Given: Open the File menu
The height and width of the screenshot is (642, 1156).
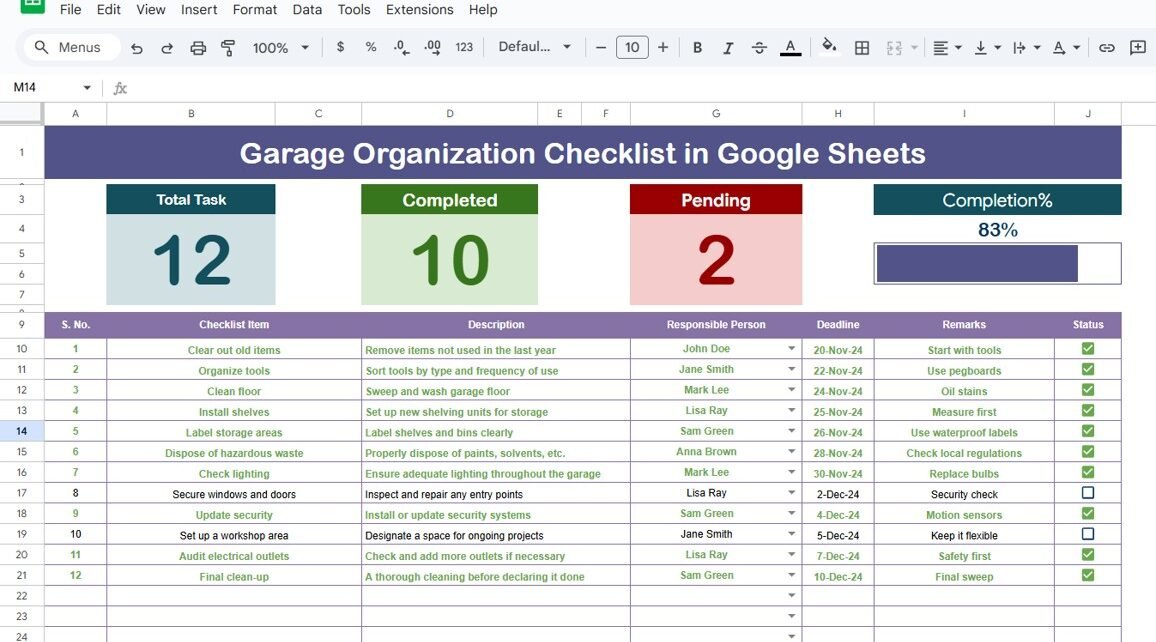Looking at the screenshot, I should [x=71, y=10].
